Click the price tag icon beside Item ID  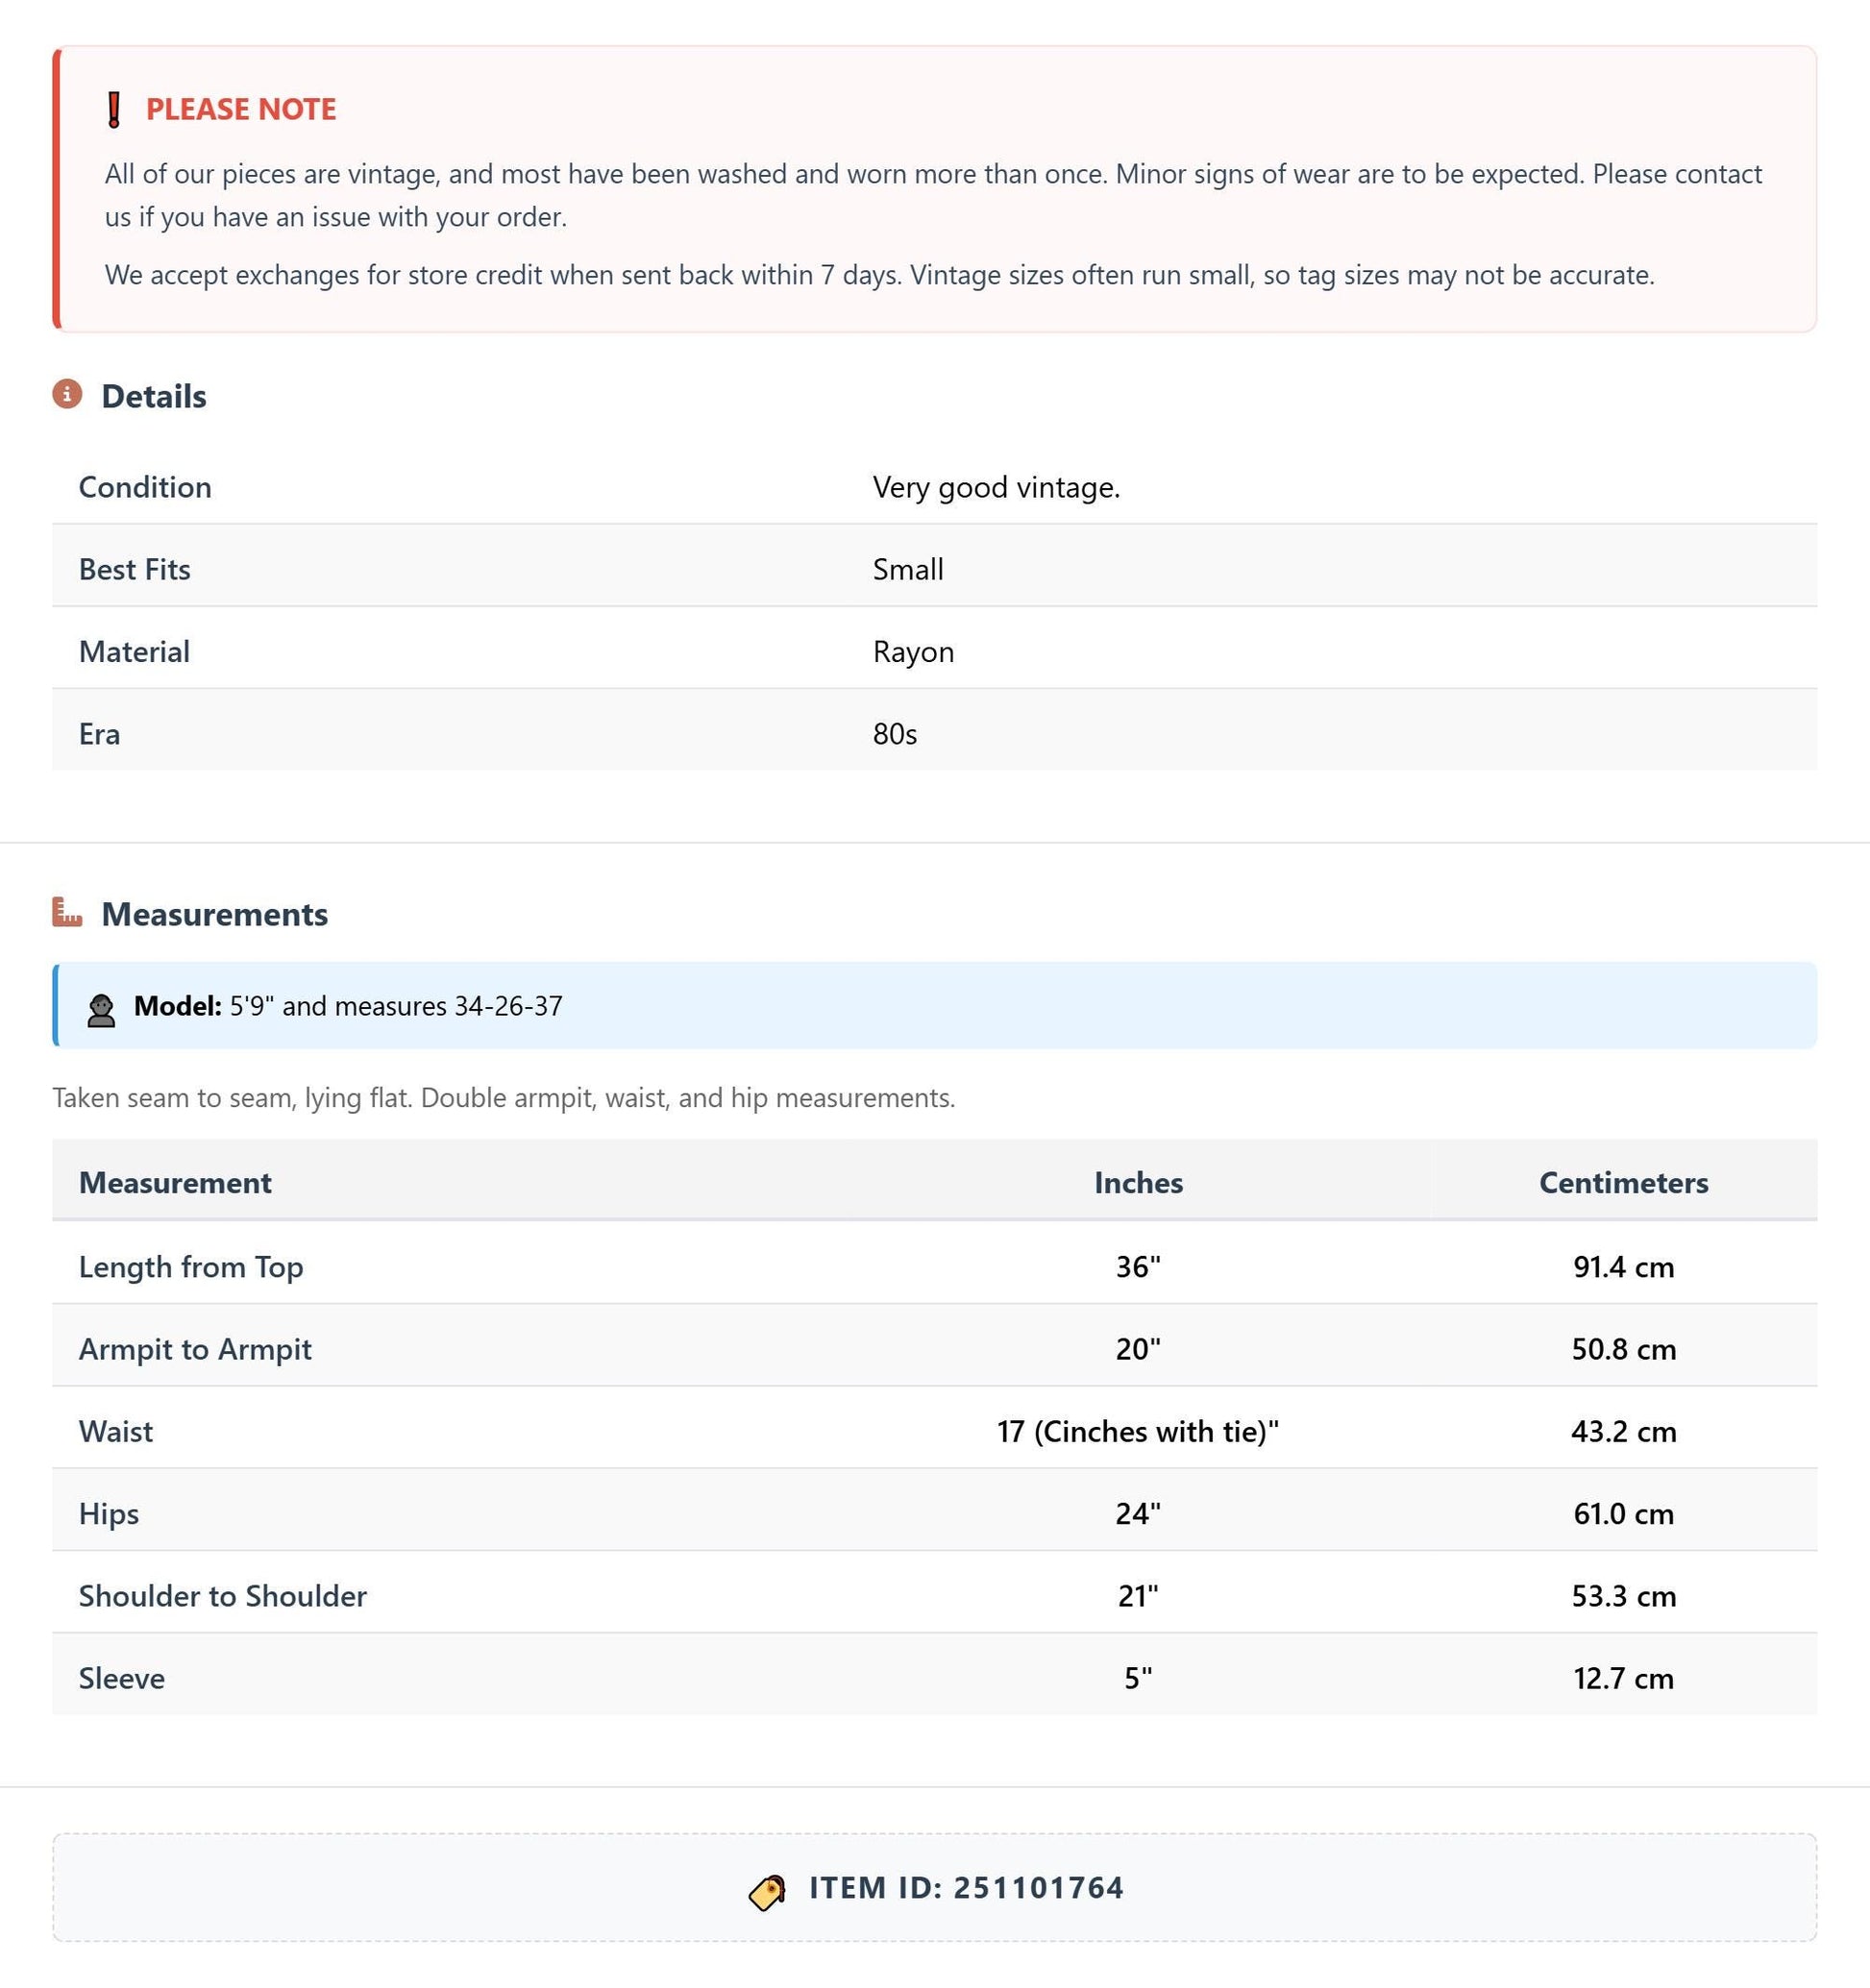coord(767,1891)
